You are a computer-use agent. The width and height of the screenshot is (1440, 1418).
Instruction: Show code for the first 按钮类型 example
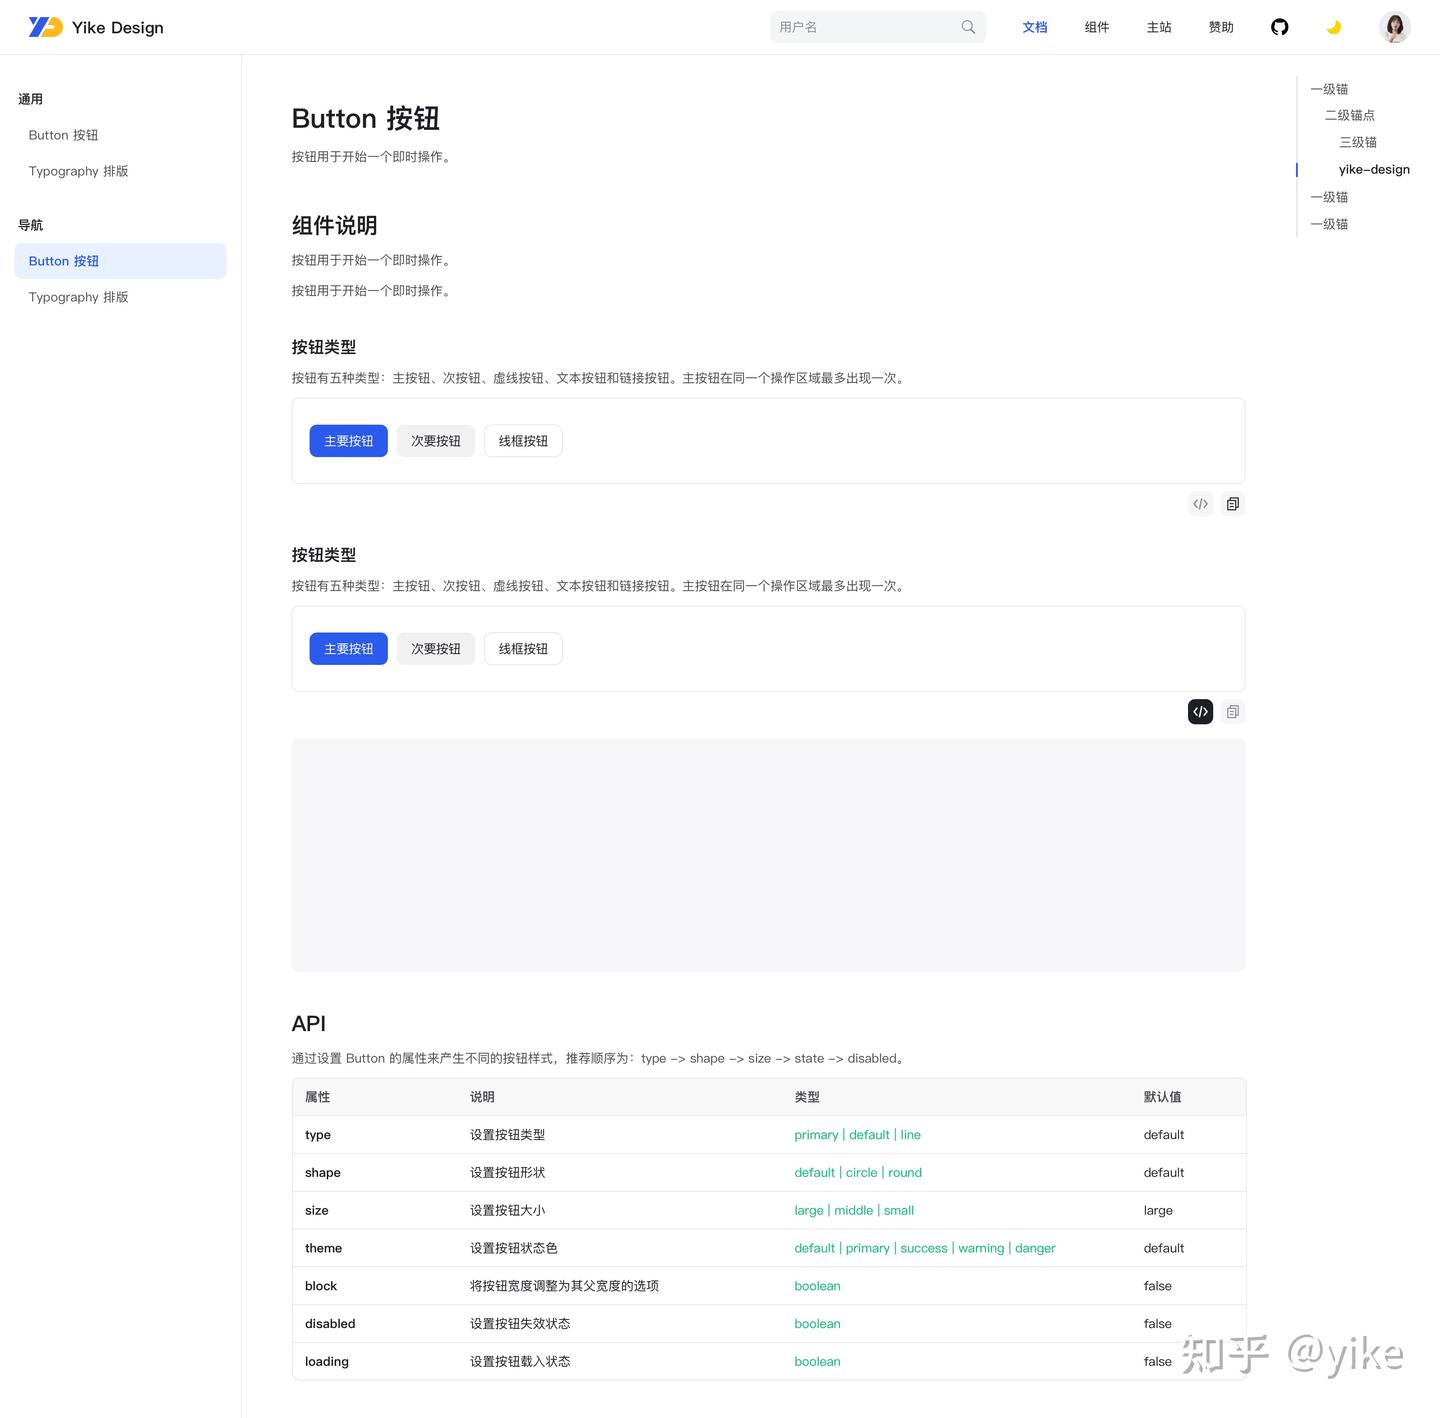1199,503
